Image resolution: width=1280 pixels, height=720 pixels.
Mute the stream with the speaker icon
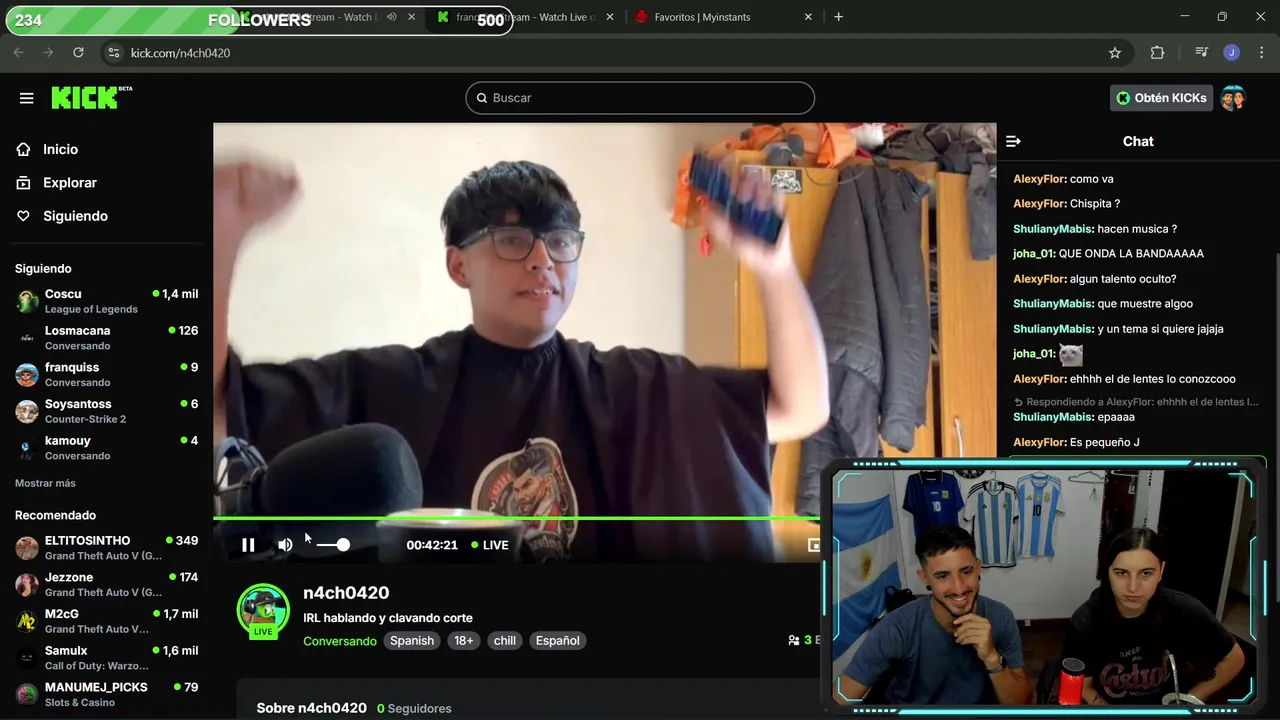point(285,545)
